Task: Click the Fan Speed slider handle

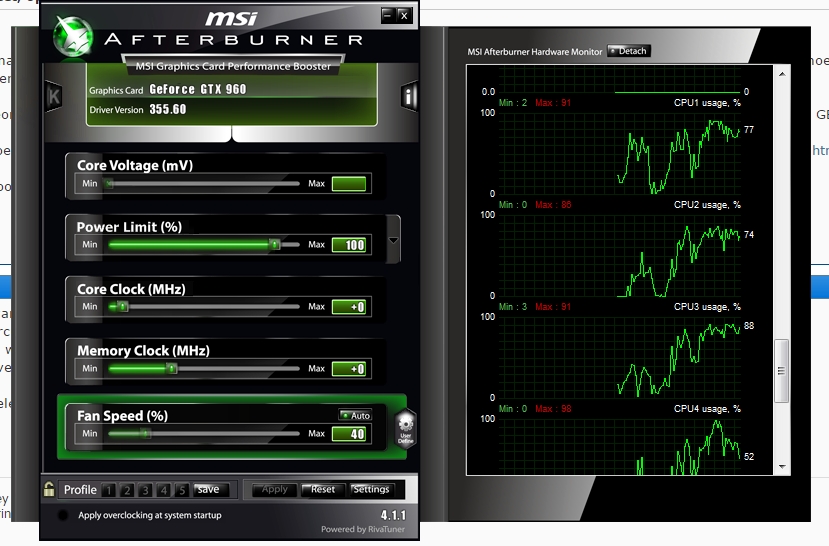Action: [x=145, y=433]
